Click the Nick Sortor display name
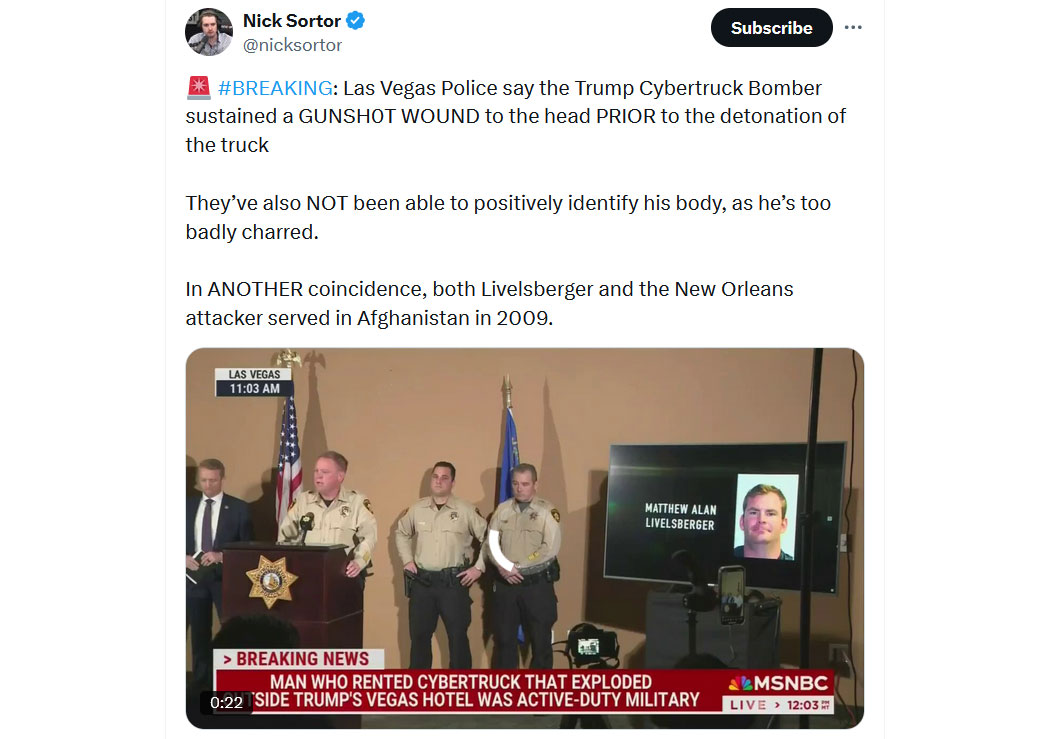1050x739 pixels. point(292,21)
